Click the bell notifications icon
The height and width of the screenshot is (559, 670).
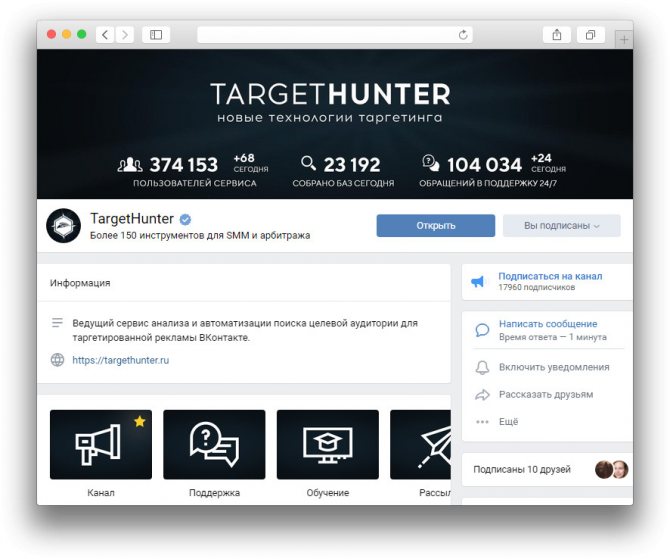point(482,367)
